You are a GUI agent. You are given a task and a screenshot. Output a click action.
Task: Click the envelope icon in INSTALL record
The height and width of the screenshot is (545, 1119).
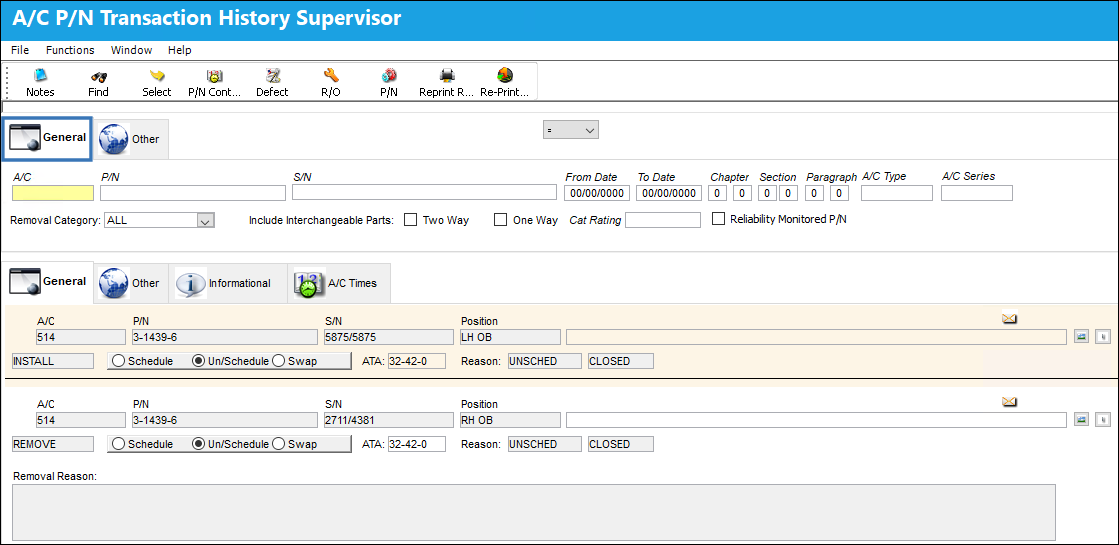(x=1009, y=319)
